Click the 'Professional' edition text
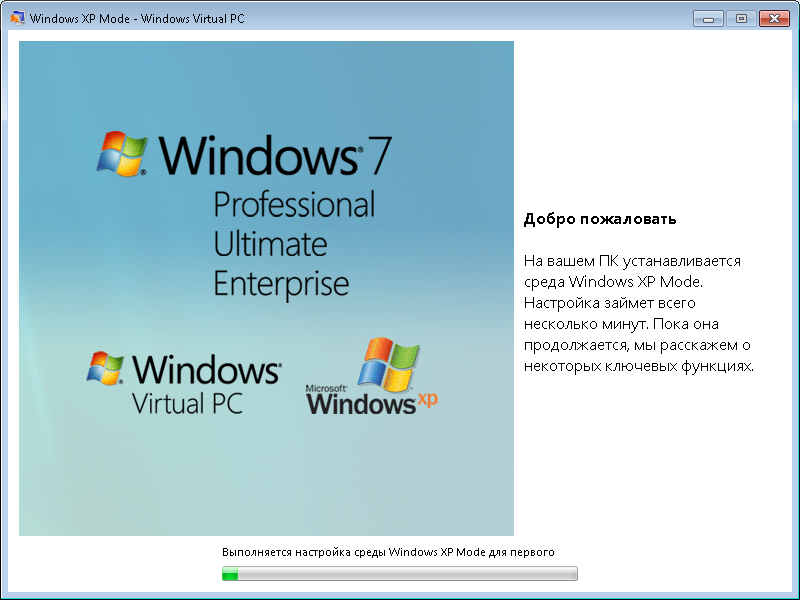The height and width of the screenshot is (600, 800). 294,205
